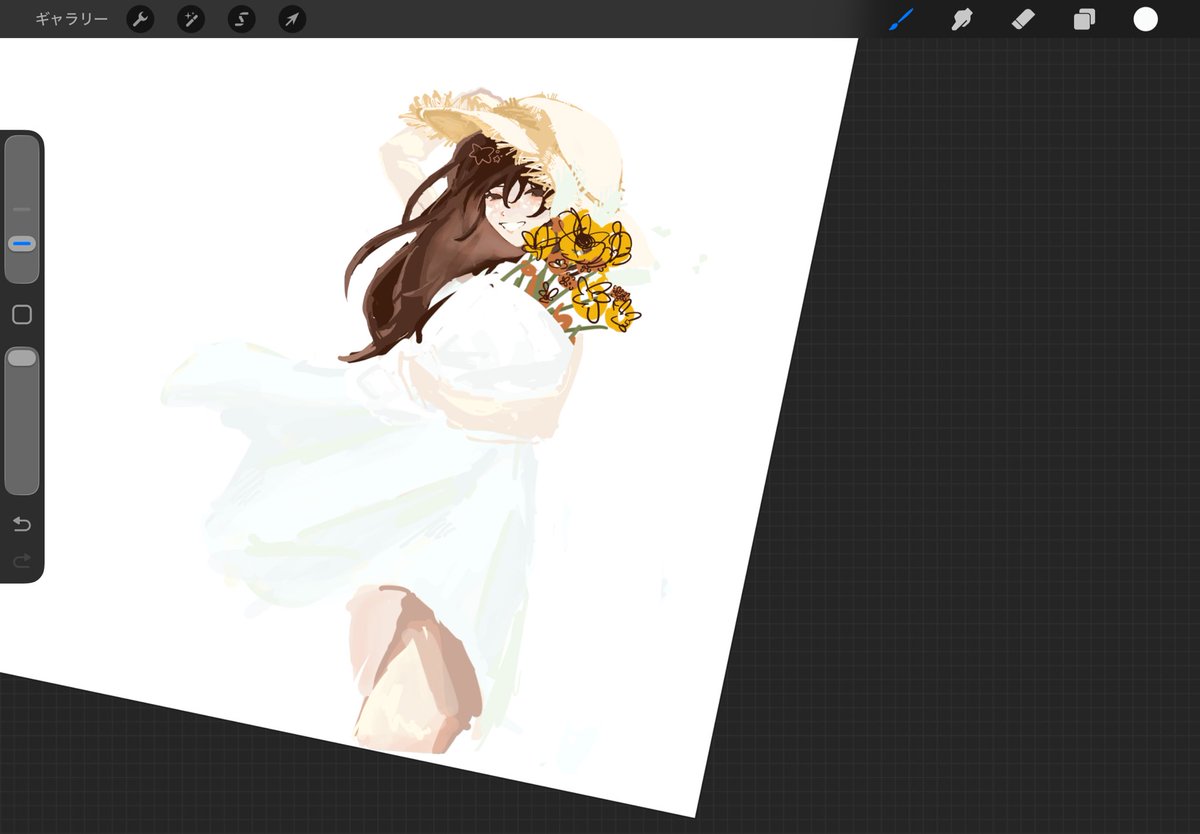Open the Layers panel

pyautogui.click(x=1084, y=19)
